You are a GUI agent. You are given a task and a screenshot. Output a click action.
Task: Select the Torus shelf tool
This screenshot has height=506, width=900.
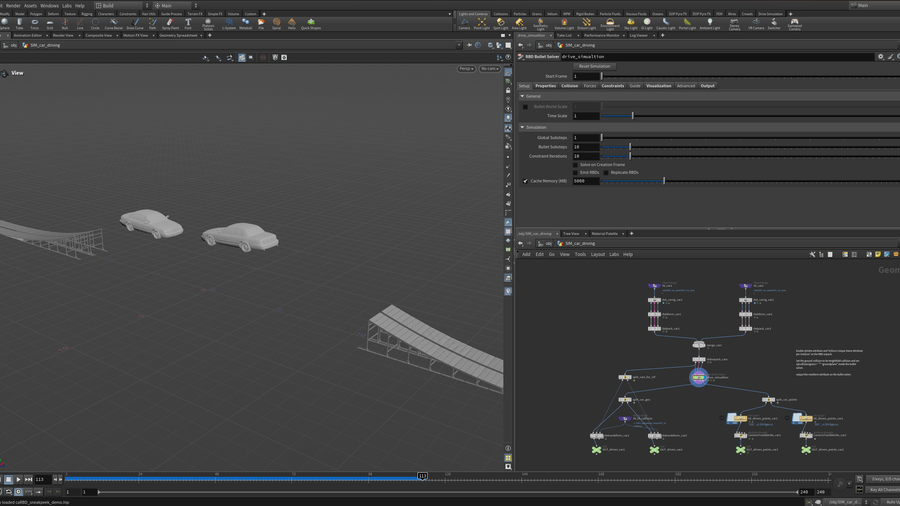pyautogui.click(x=34, y=23)
